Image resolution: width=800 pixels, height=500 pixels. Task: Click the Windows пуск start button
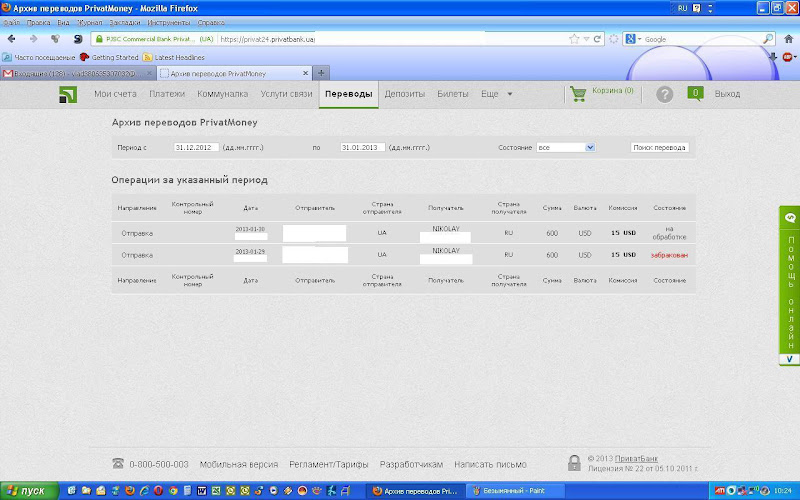coord(29,491)
